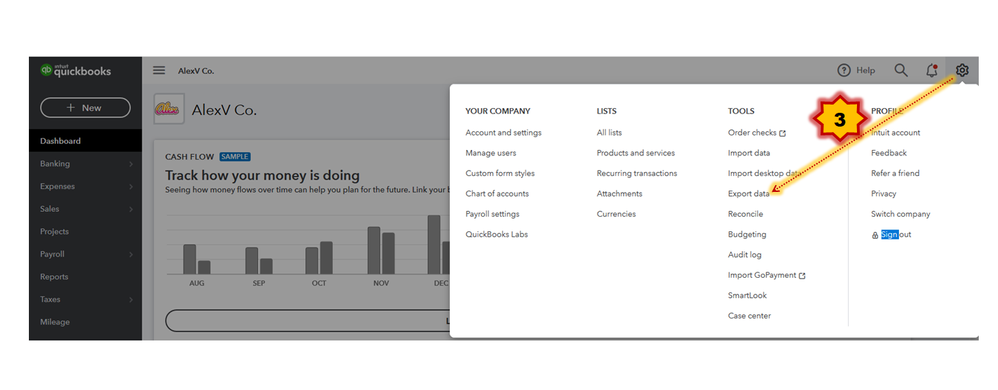Open Projects in the sidebar

coord(54,232)
